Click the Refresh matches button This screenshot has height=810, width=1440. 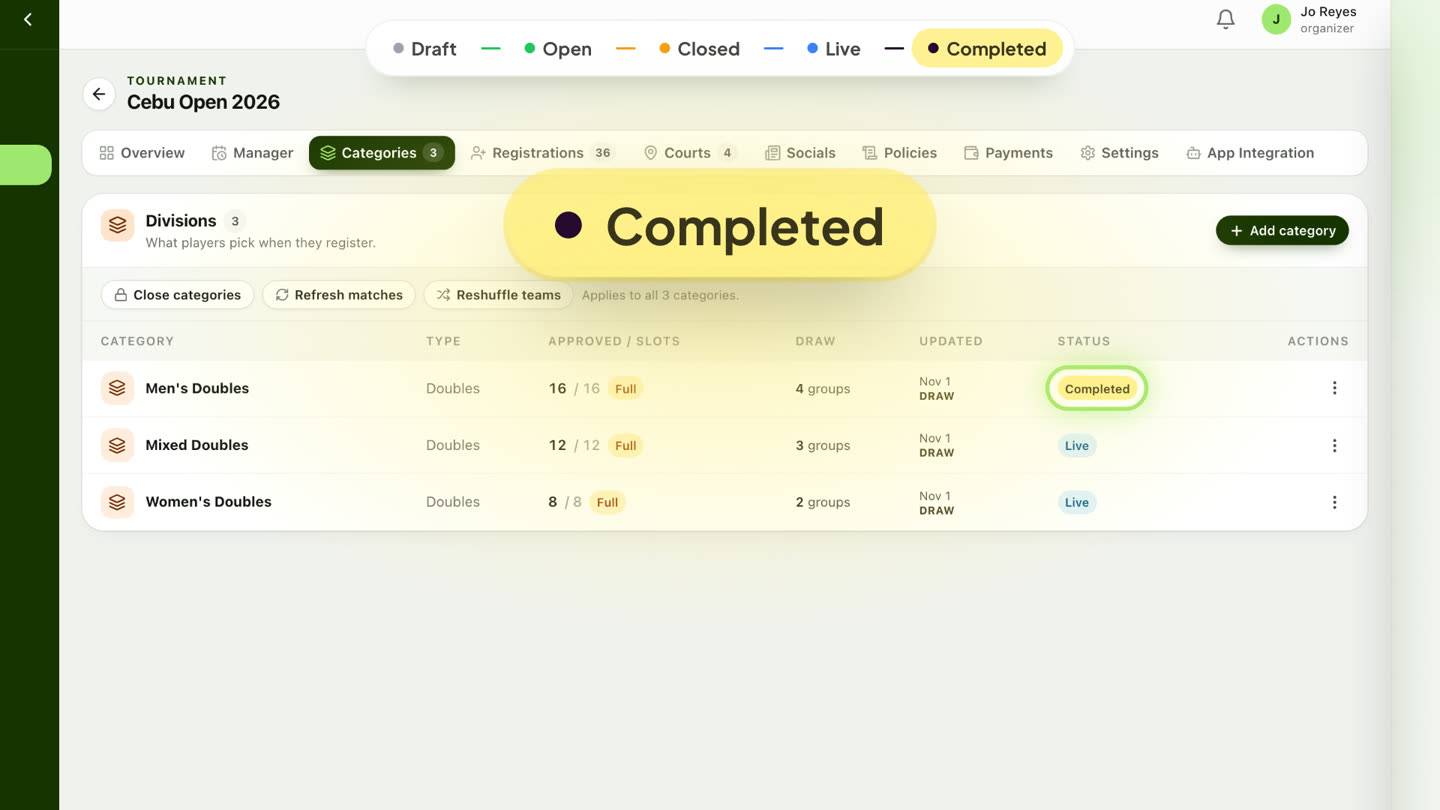click(x=339, y=295)
